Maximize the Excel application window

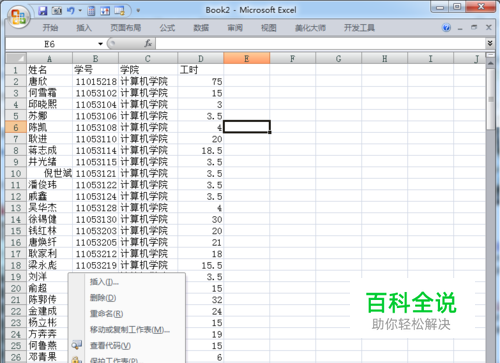point(457,7)
